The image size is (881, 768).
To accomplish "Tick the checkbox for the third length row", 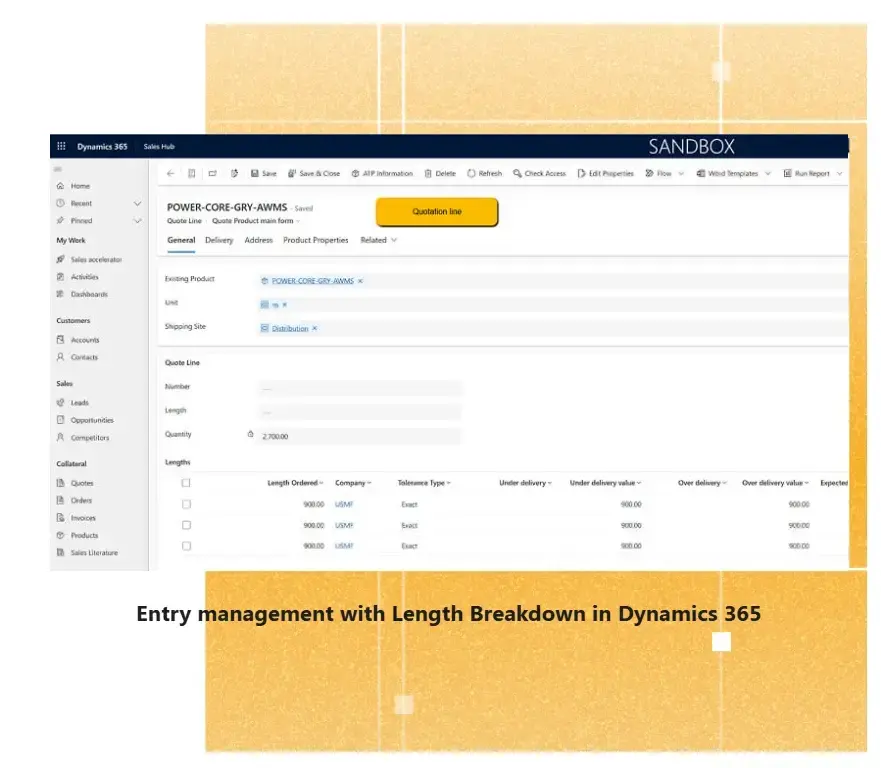I will tap(186, 546).
